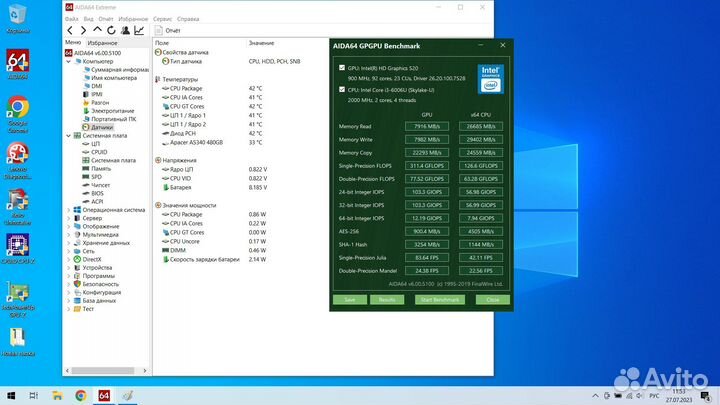Open the user profile icon in toolbar
The height and width of the screenshot is (405, 720).
coord(124,31)
